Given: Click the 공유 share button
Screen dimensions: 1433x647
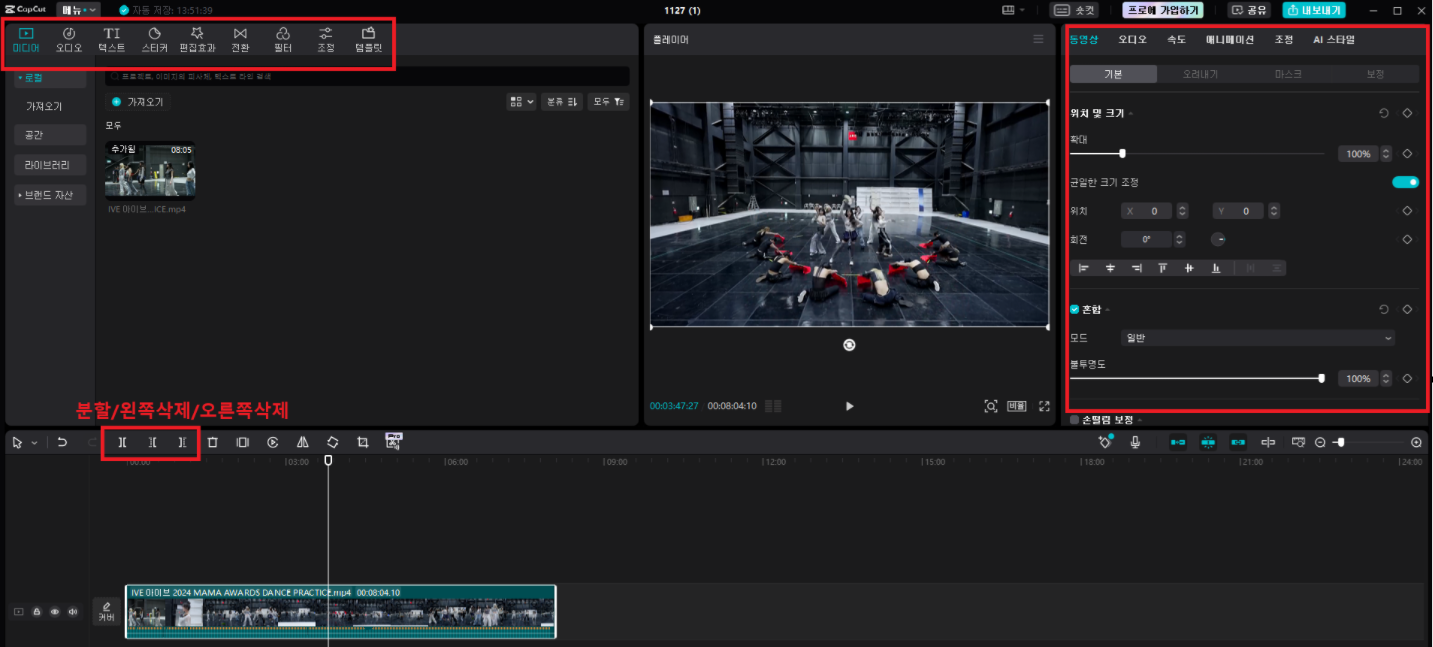Looking at the screenshot, I should (x=1249, y=10).
